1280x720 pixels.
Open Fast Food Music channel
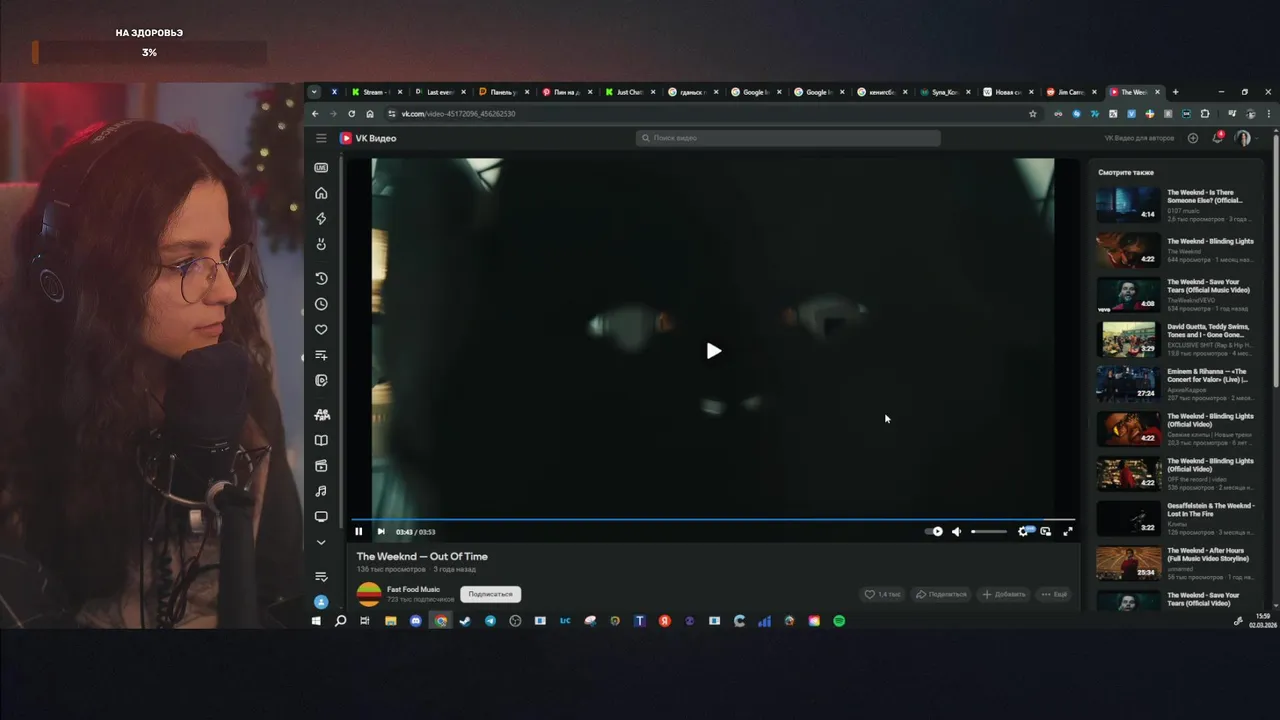coord(413,590)
